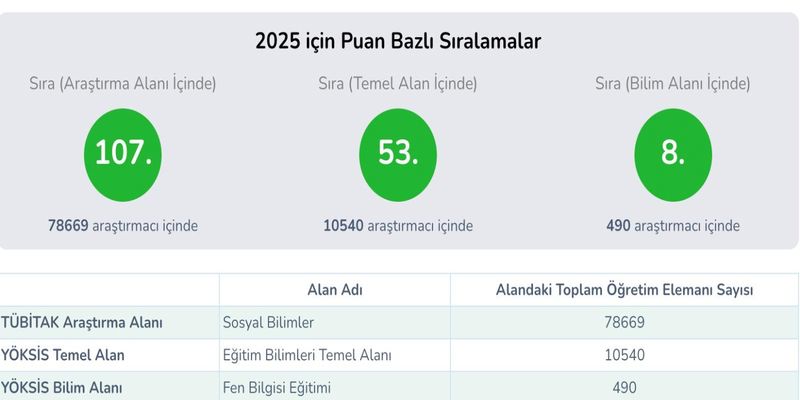Screen dimensions: 800x400
Task: Select the 'TÜBİTAK Araştırma Alanı' row label
Action: click(82, 322)
